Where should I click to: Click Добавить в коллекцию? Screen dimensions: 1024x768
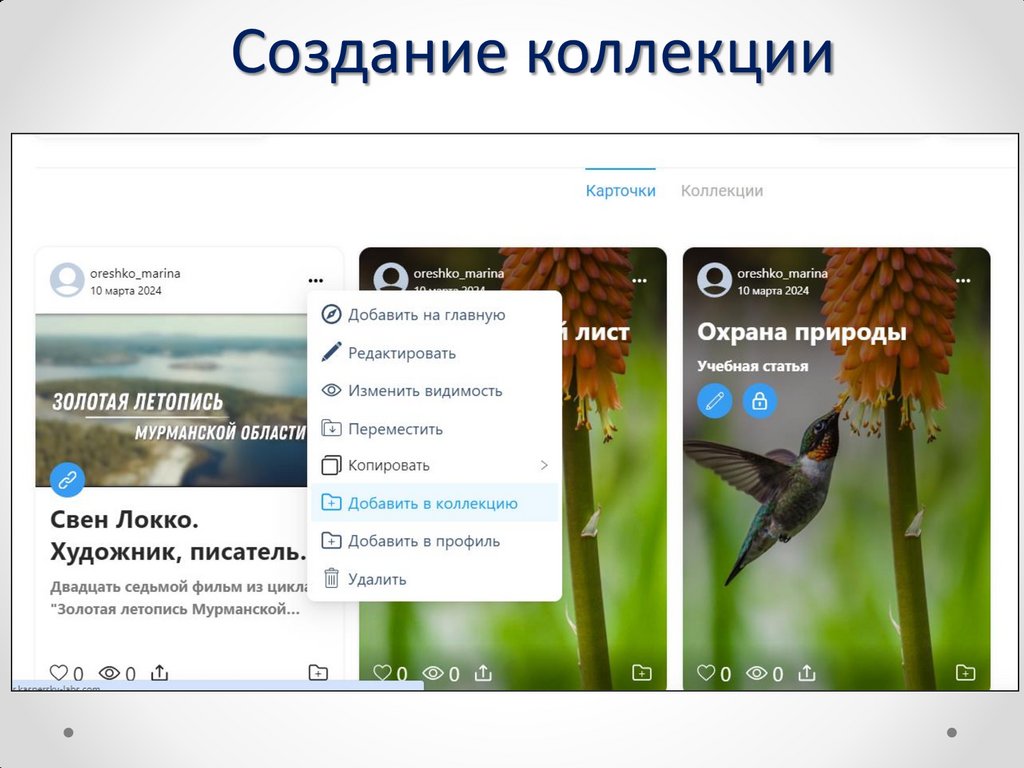(x=434, y=503)
